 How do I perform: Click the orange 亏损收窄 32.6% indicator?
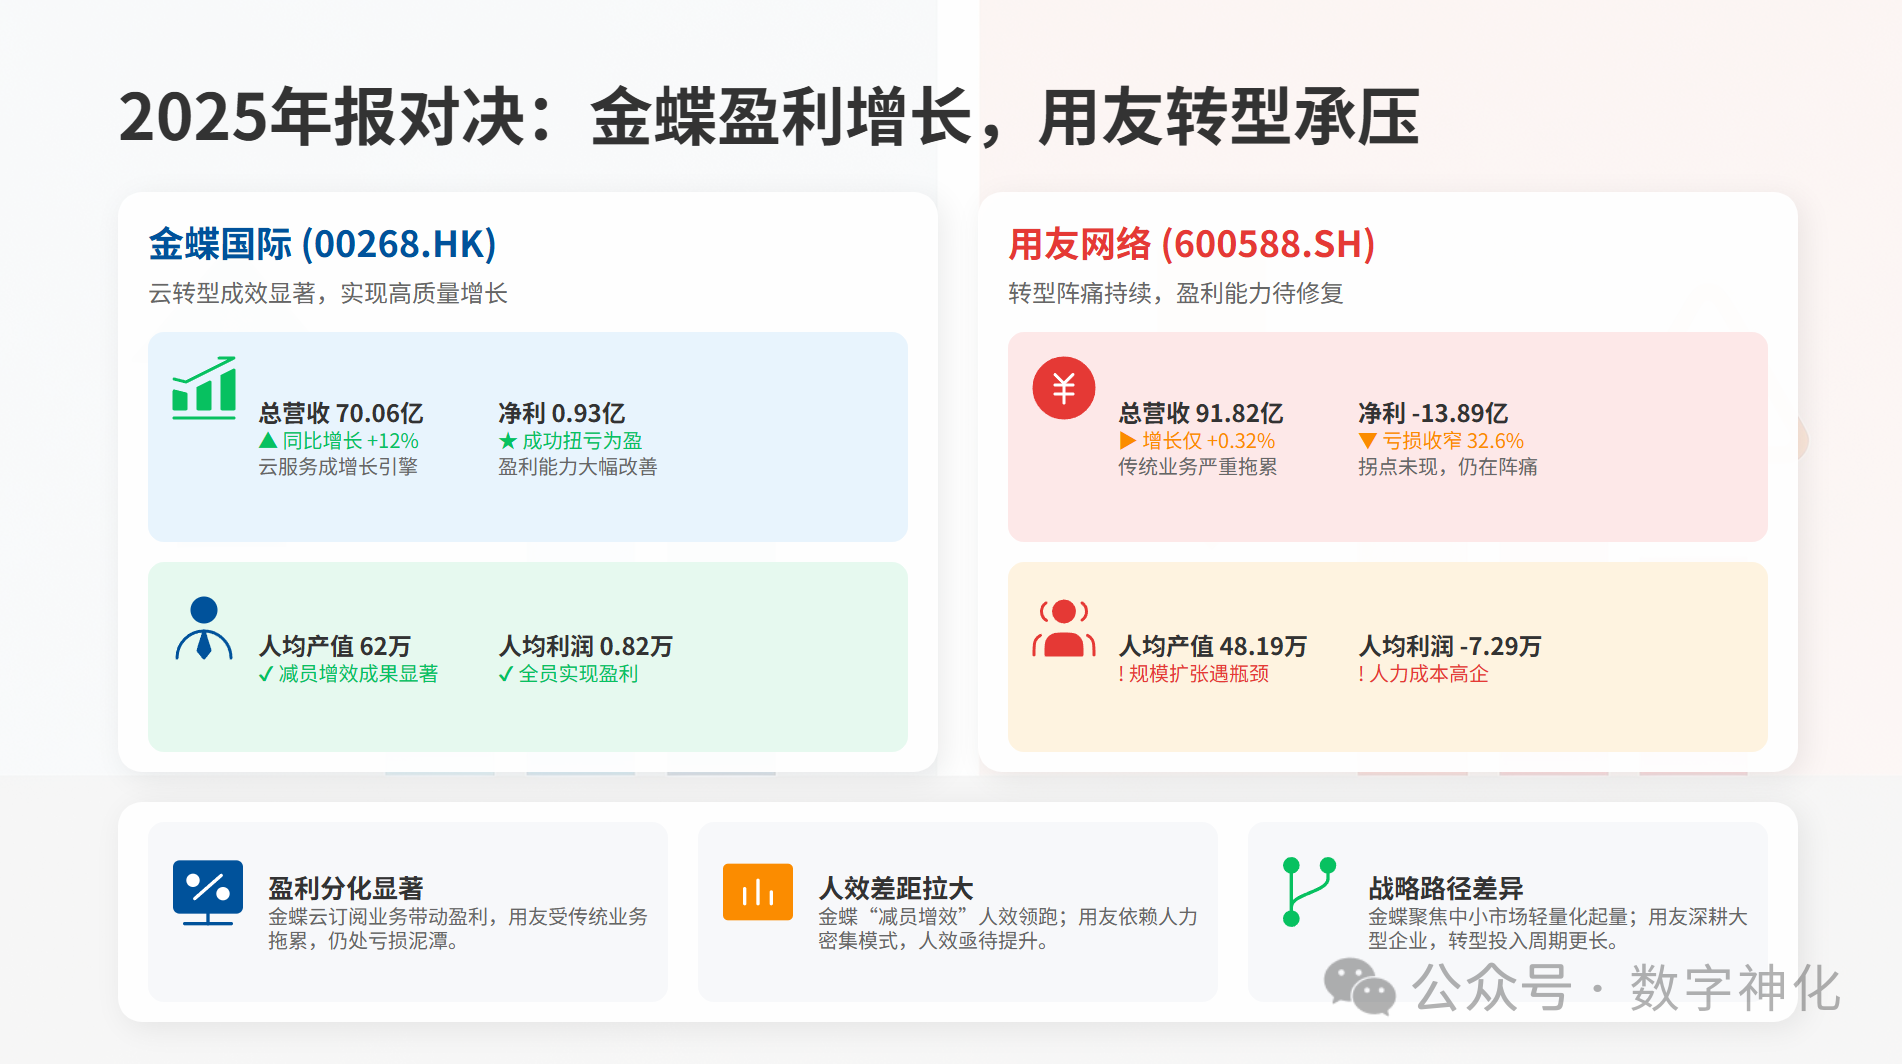[x=1441, y=441]
